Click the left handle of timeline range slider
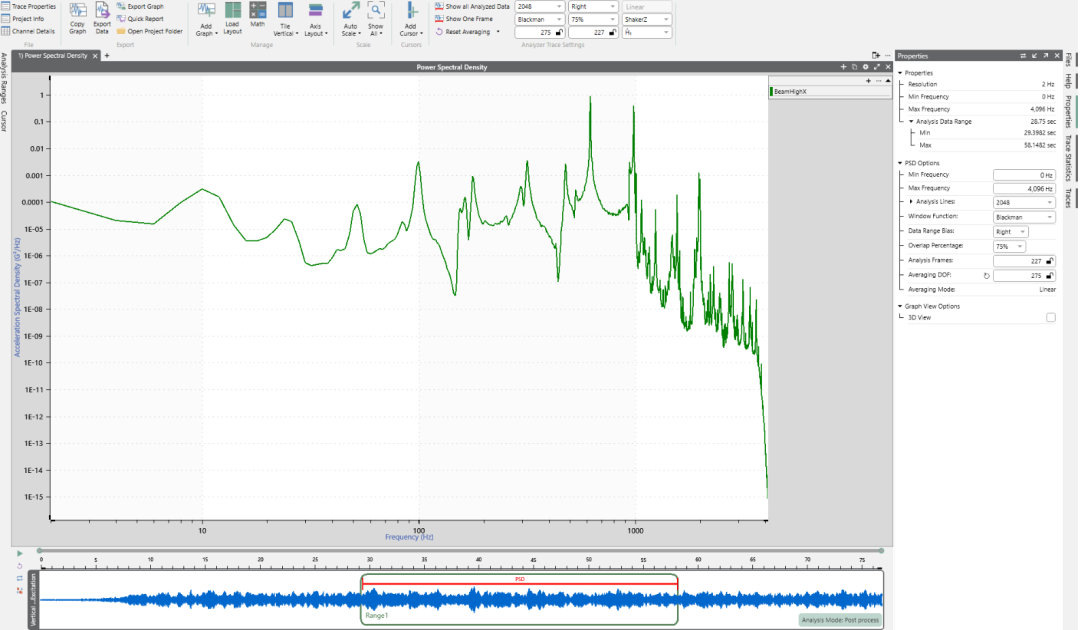The height and width of the screenshot is (630, 1080). click(40, 551)
